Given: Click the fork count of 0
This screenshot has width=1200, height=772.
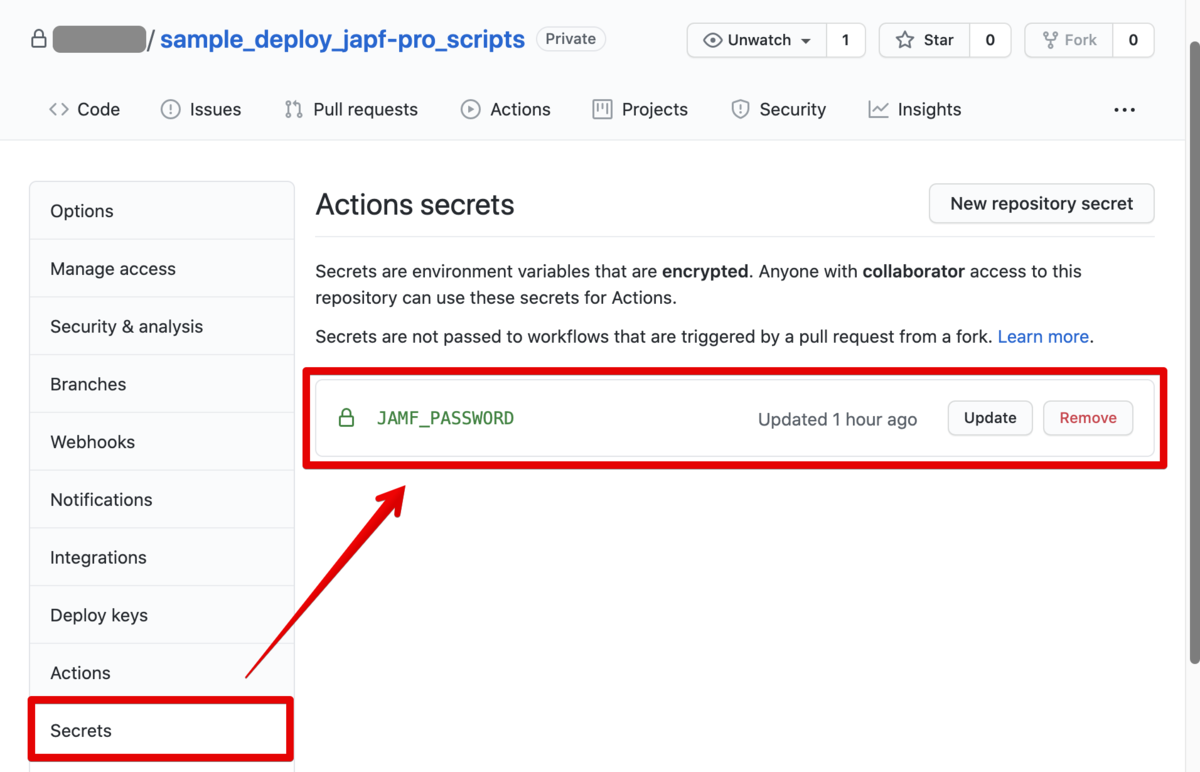Looking at the screenshot, I should pos(1133,40).
